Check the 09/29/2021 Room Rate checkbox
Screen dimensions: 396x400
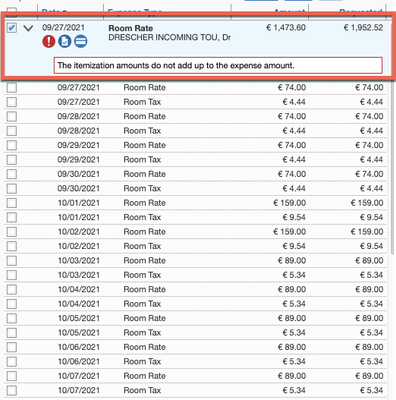pyautogui.click(x=12, y=145)
